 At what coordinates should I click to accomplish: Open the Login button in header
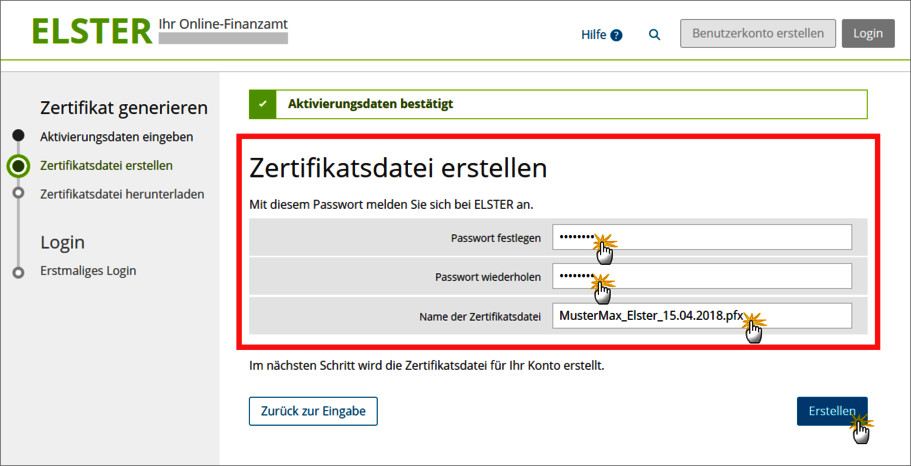(x=868, y=33)
